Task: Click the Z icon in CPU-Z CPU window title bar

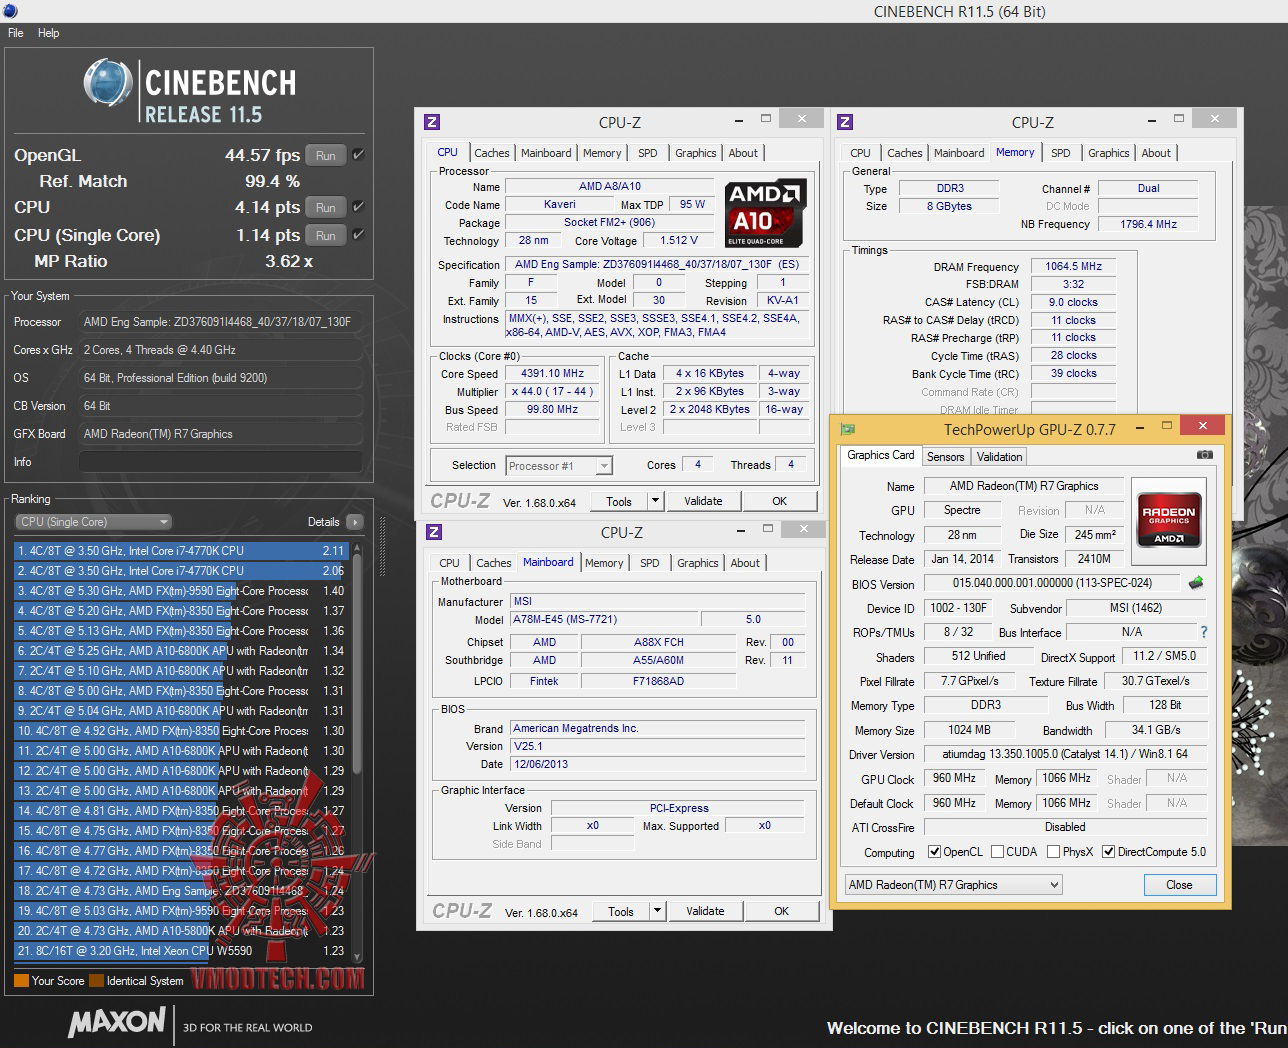Action: coord(432,122)
